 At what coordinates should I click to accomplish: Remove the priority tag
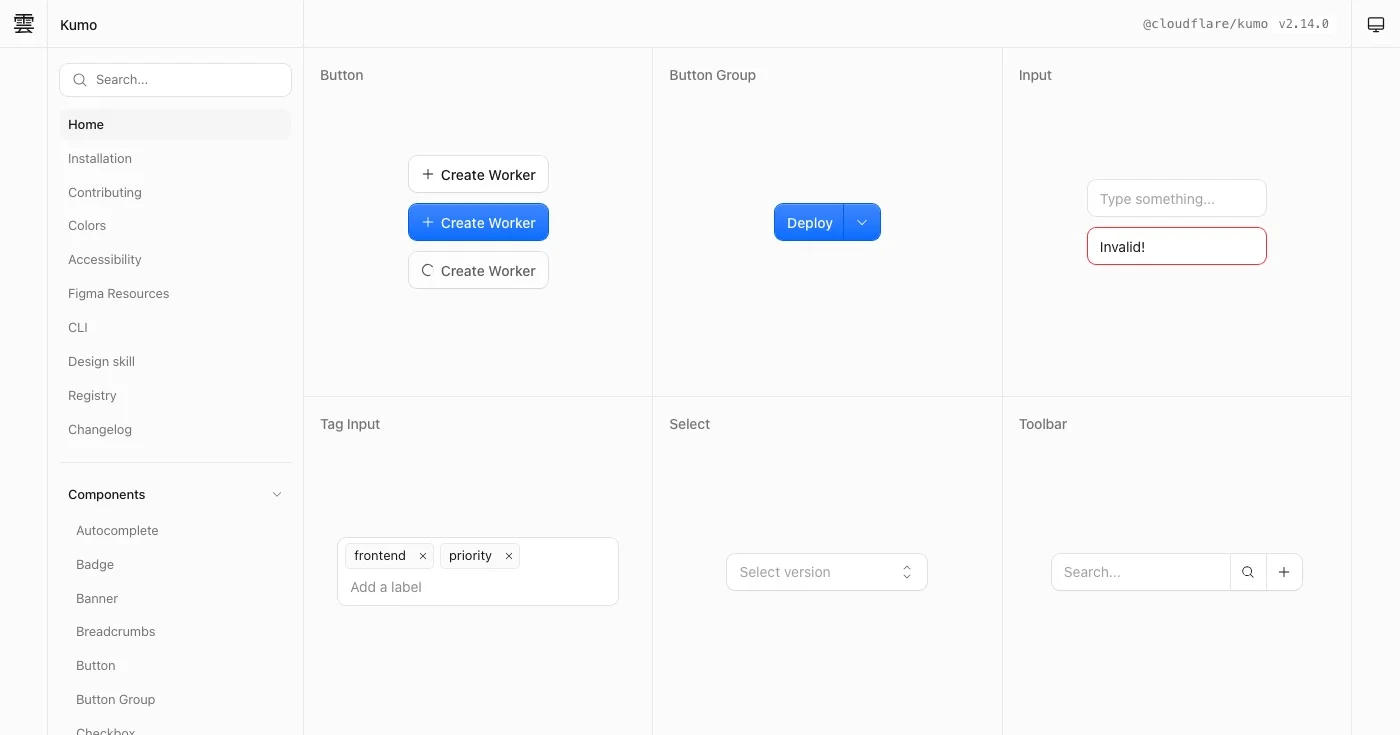[x=509, y=556]
